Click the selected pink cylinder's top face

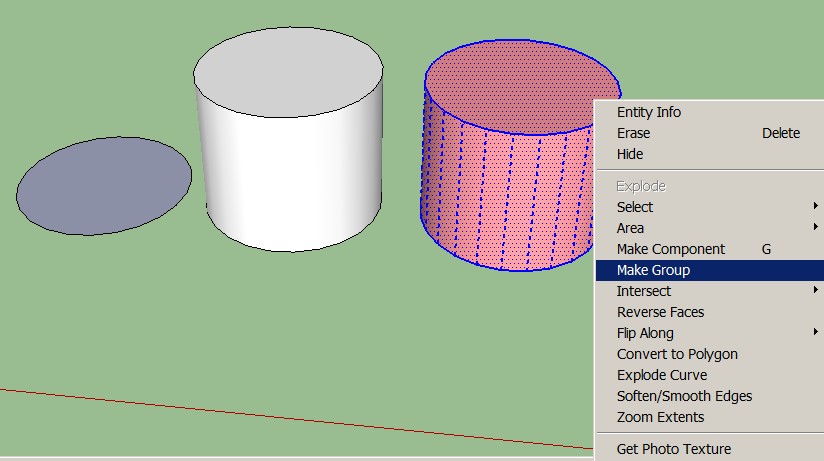(x=510, y=85)
